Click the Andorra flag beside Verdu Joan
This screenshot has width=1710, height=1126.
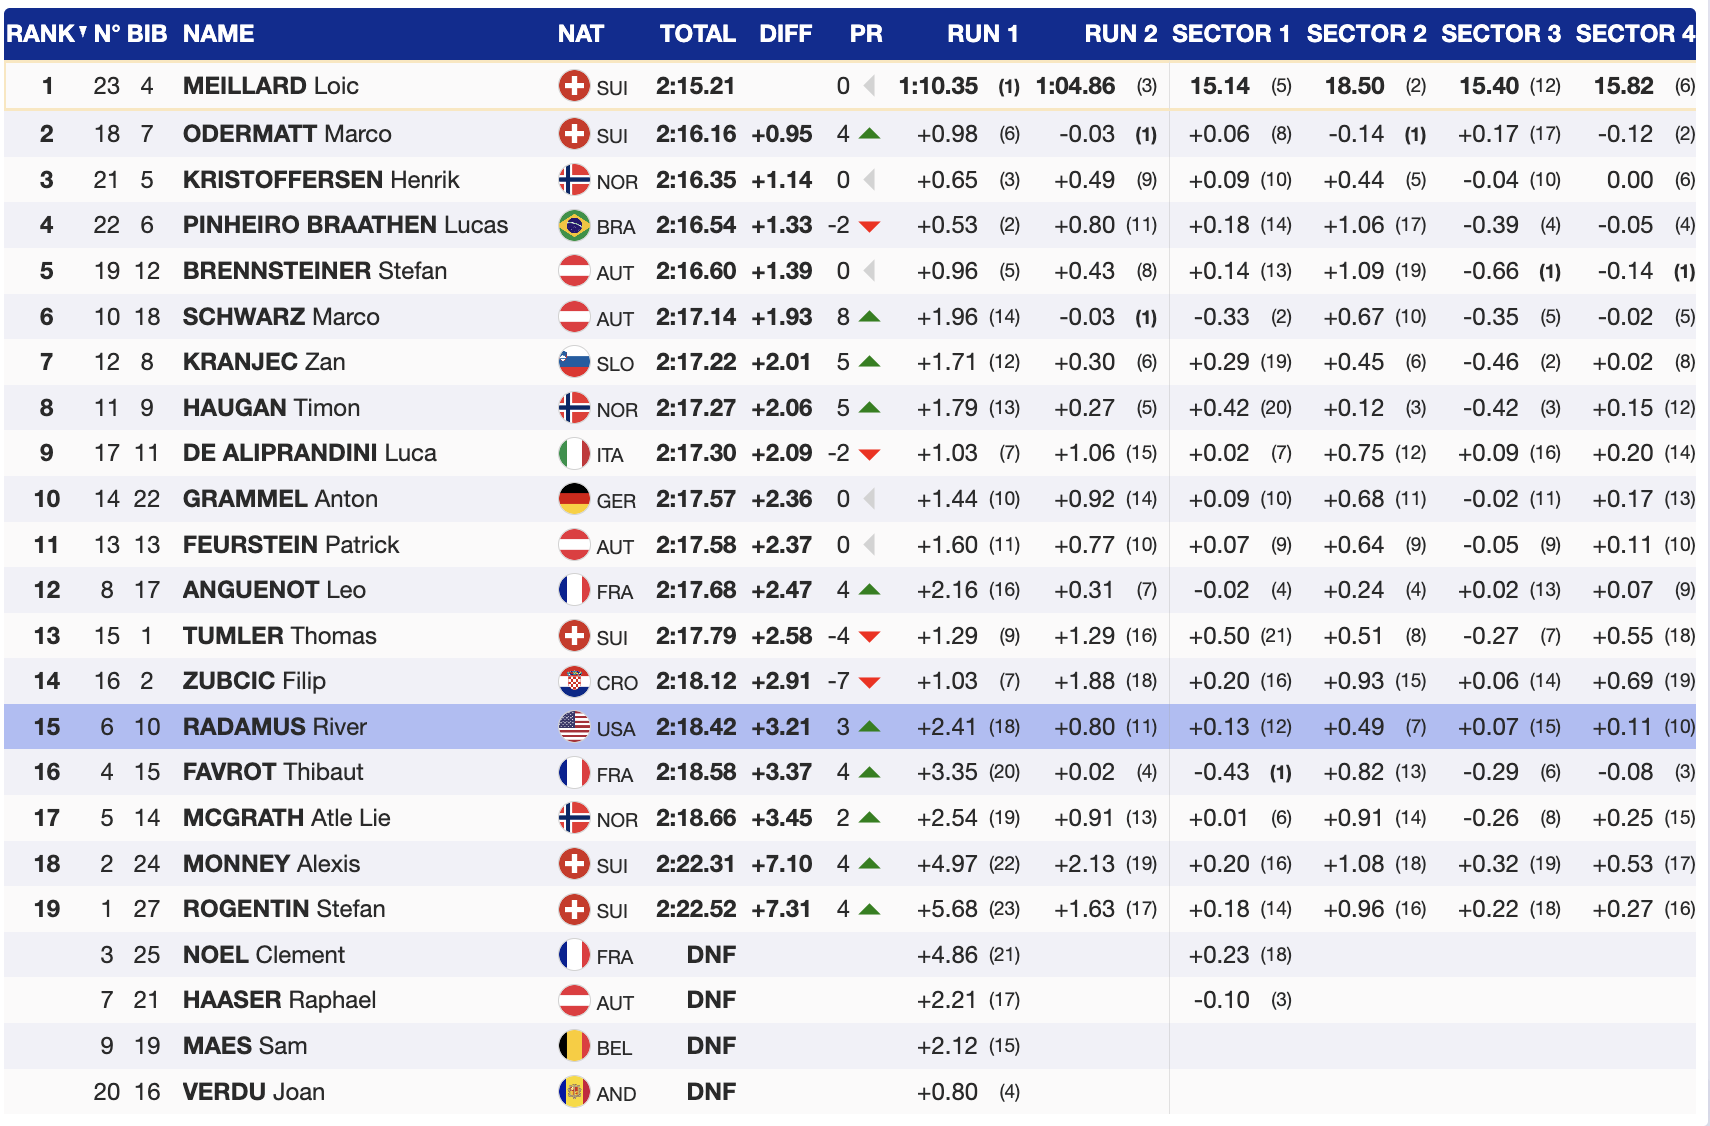pyautogui.click(x=573, y=1092)
